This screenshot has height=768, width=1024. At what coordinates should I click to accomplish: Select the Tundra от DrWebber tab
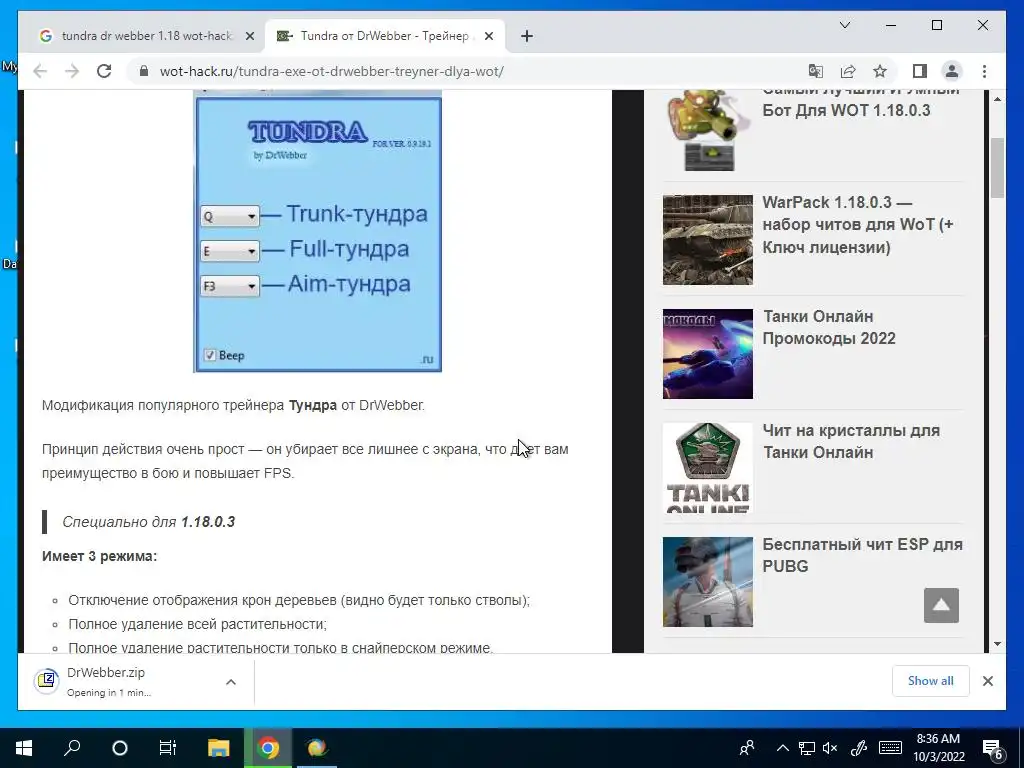(385, 37)
